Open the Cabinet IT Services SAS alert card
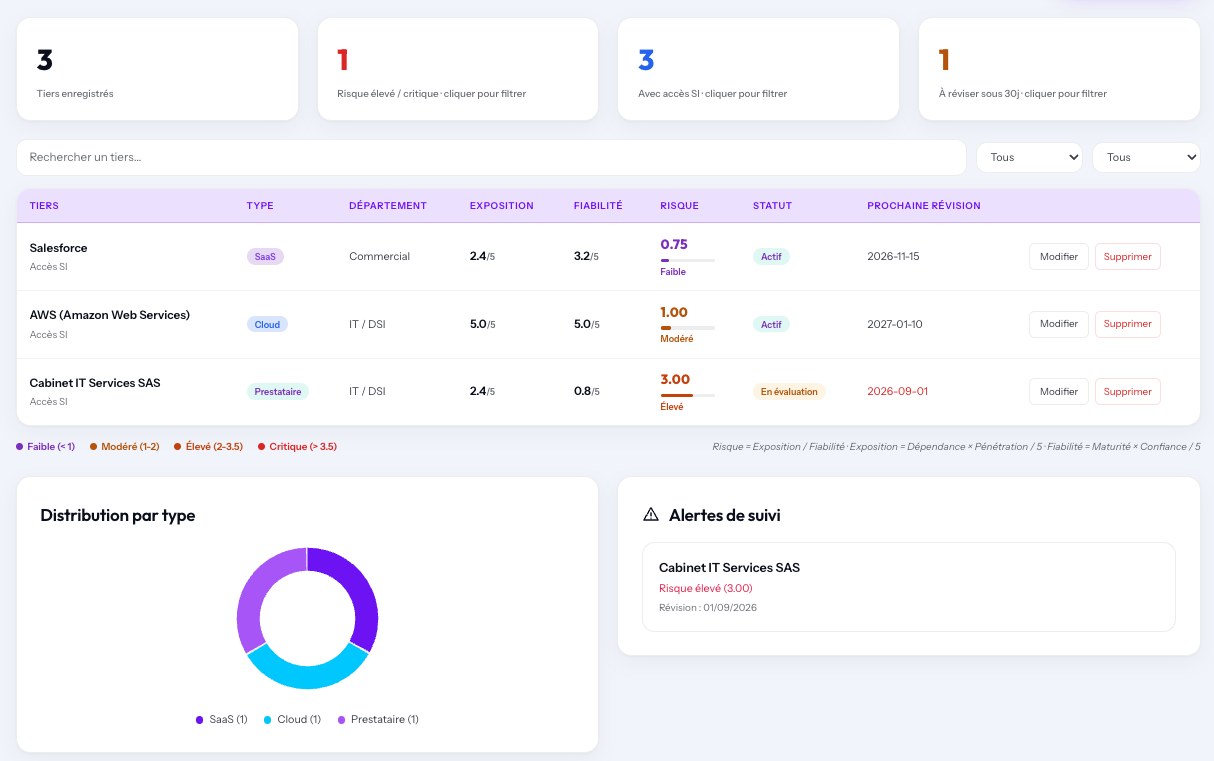The image size is (1214, 761). pyautogui.click(x=908, y=587)
